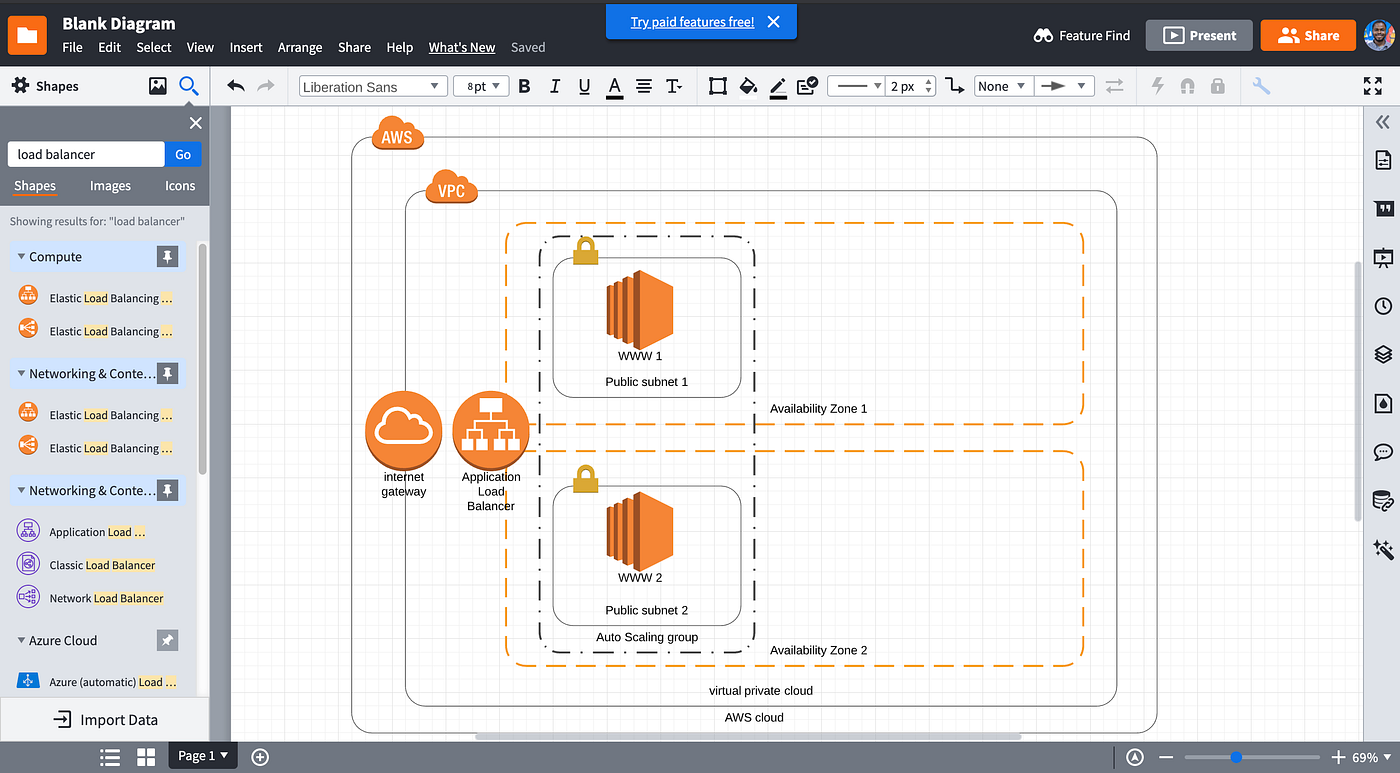
Task: Click the image search icon in Shapes panel
Action: (157, 86)
